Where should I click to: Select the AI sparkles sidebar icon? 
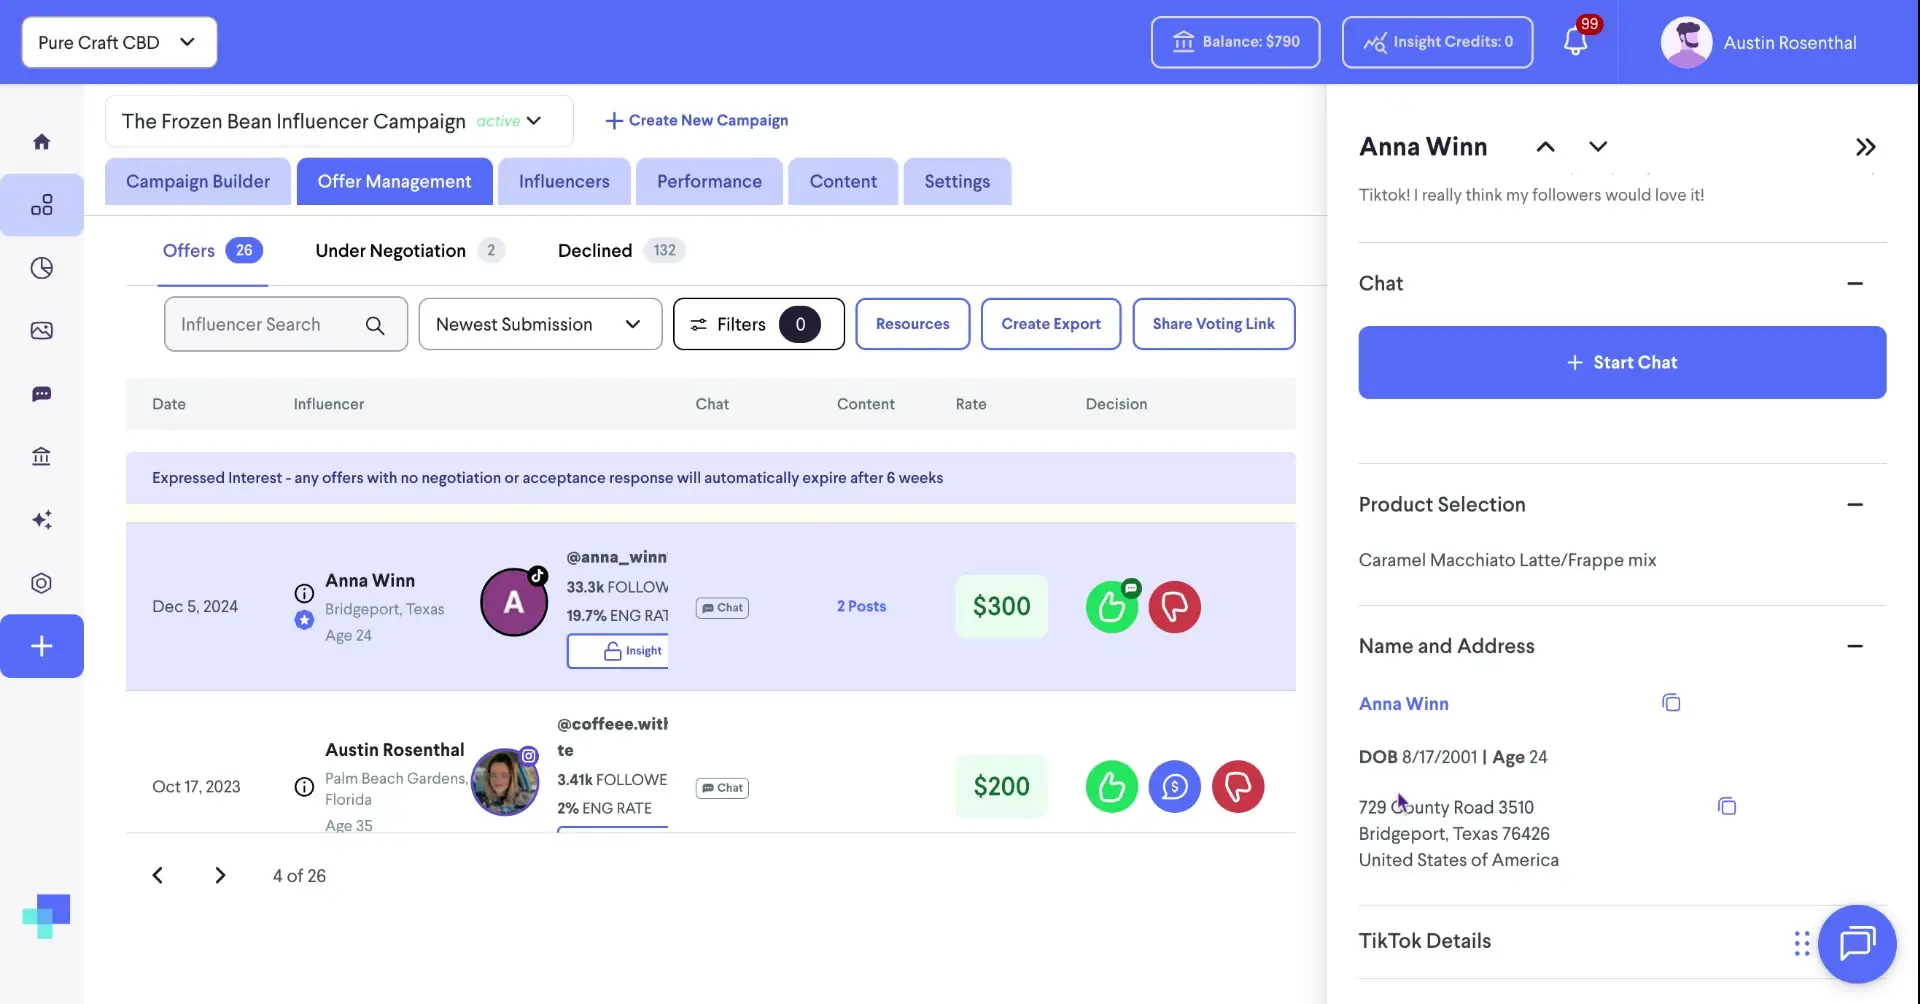point(42,519)
